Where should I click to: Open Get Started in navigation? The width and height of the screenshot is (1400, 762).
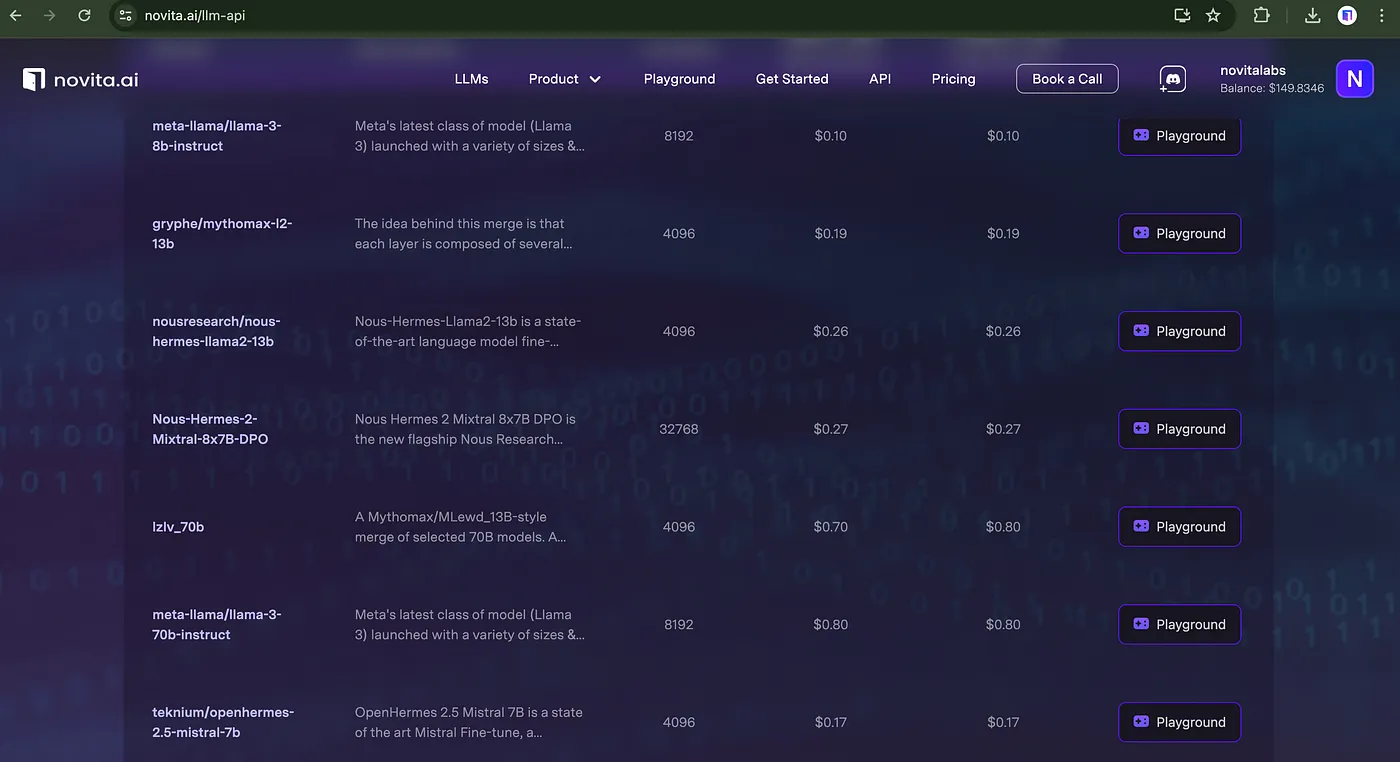point(792,79)
